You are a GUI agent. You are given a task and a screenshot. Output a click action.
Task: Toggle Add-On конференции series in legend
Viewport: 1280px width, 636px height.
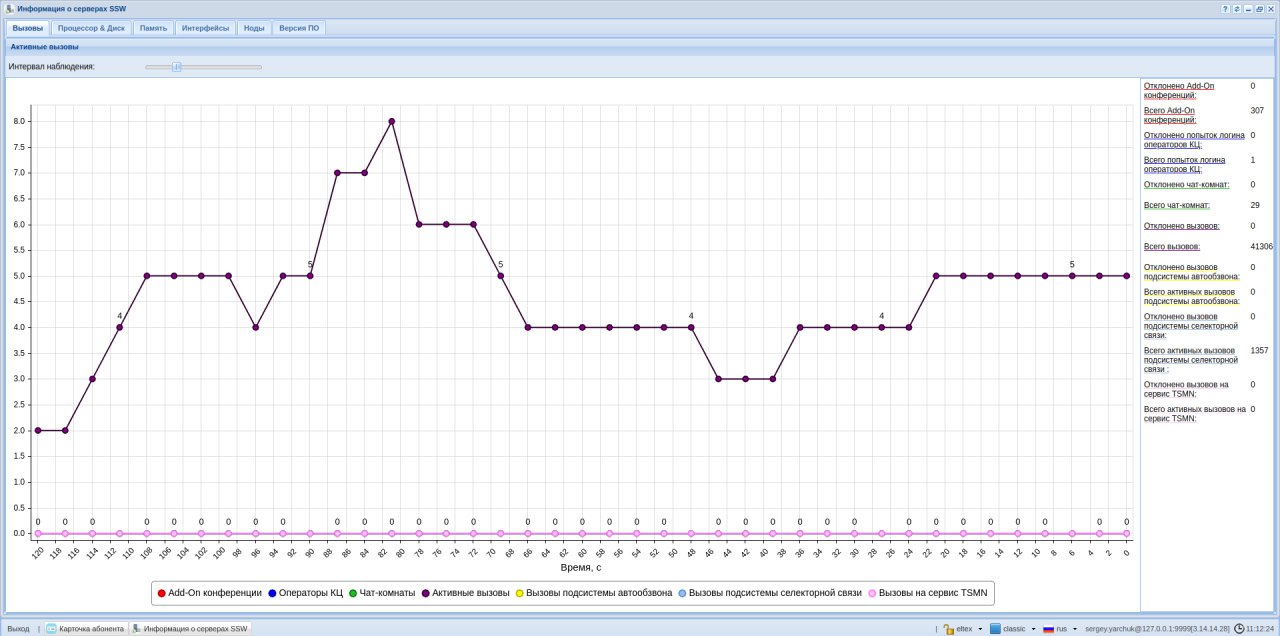coord(208,593)
